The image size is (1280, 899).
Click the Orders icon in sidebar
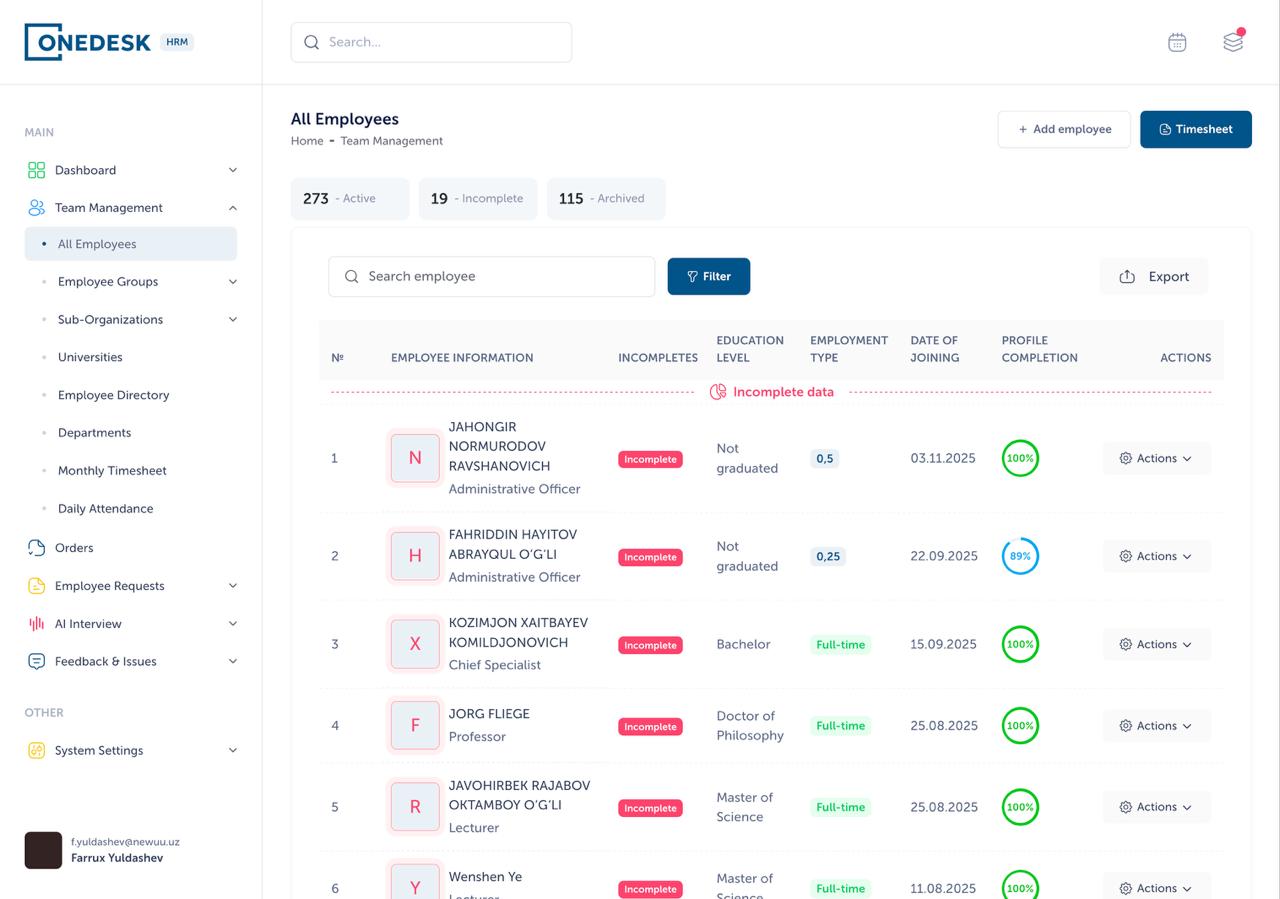tap(37, 548)
